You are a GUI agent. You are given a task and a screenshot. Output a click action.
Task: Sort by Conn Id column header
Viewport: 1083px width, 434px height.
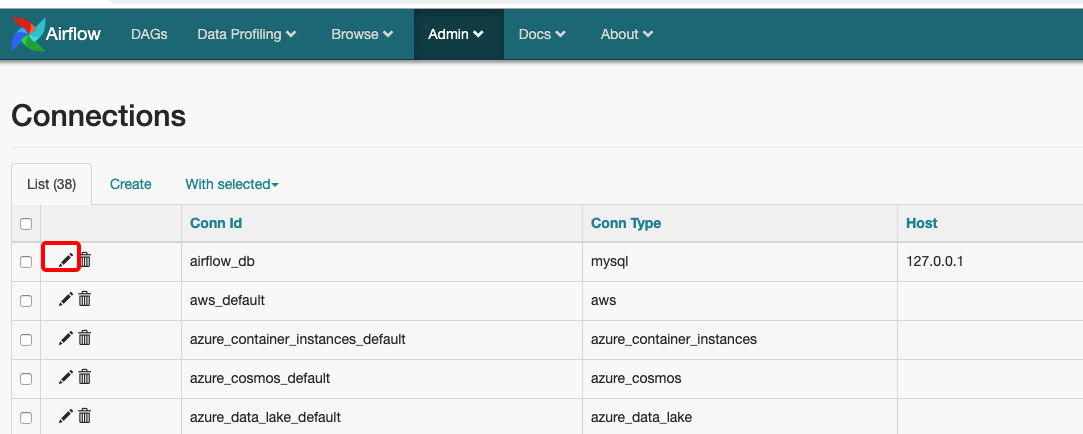click(x=216, y=223)
